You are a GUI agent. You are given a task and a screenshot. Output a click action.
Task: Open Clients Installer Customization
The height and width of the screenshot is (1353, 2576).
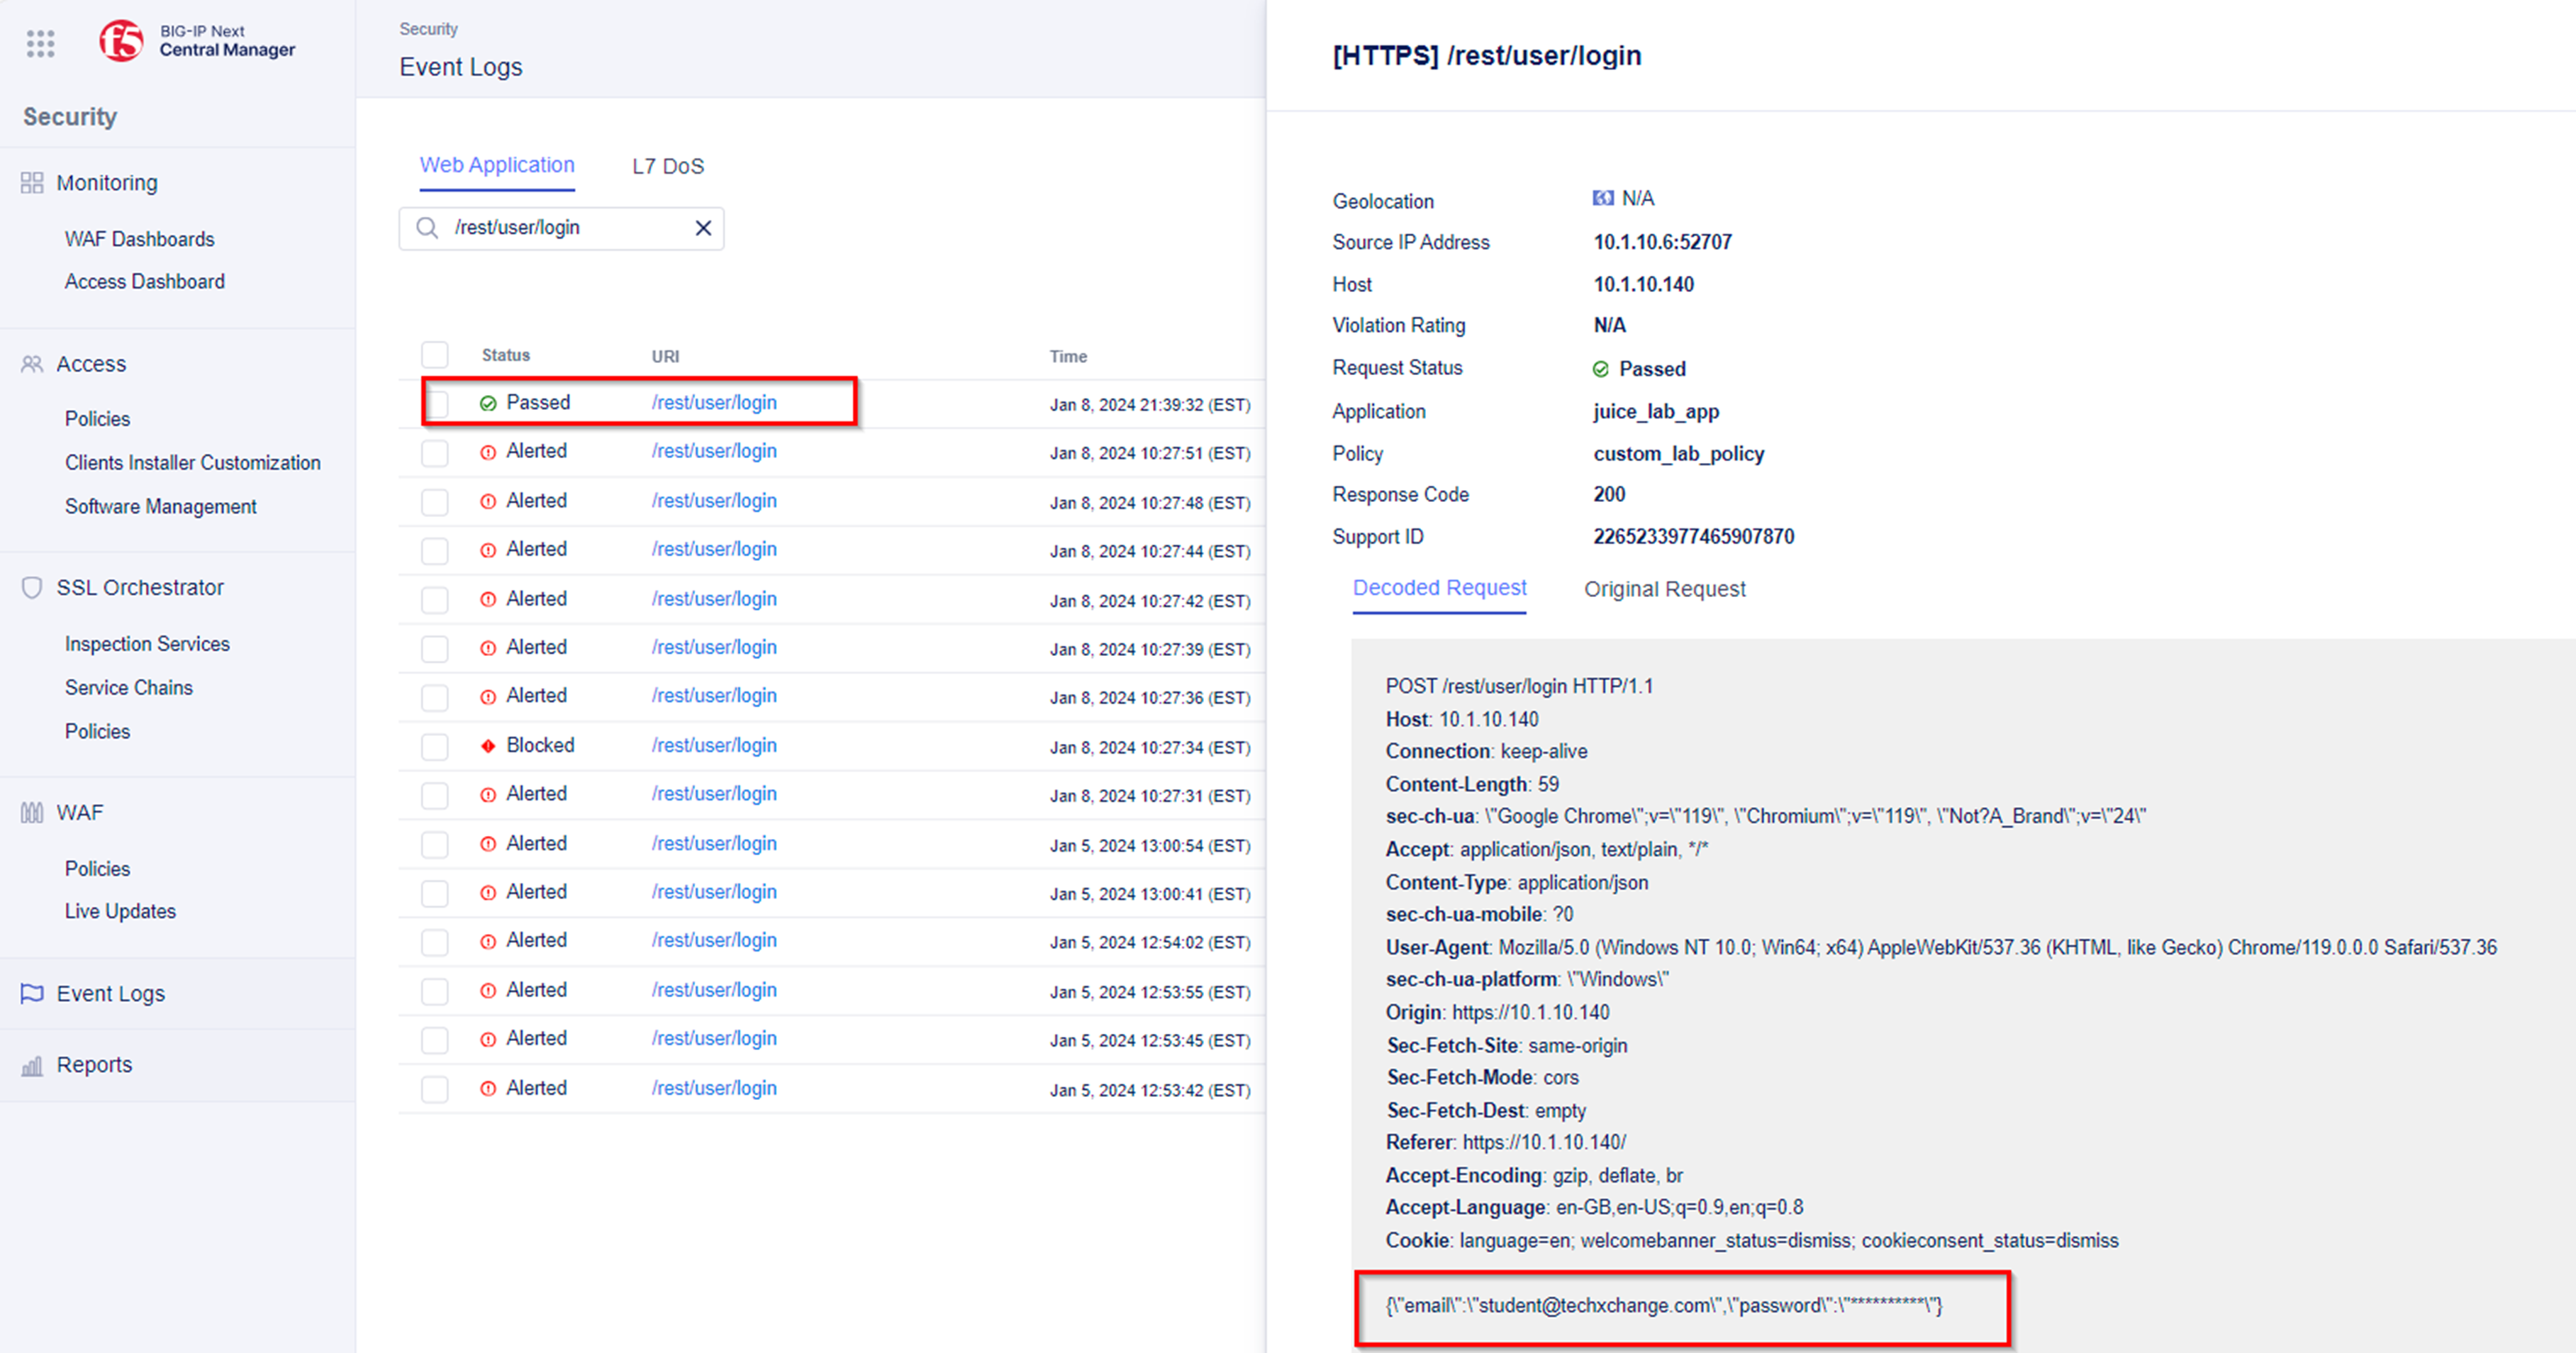[x=193, y=463]
